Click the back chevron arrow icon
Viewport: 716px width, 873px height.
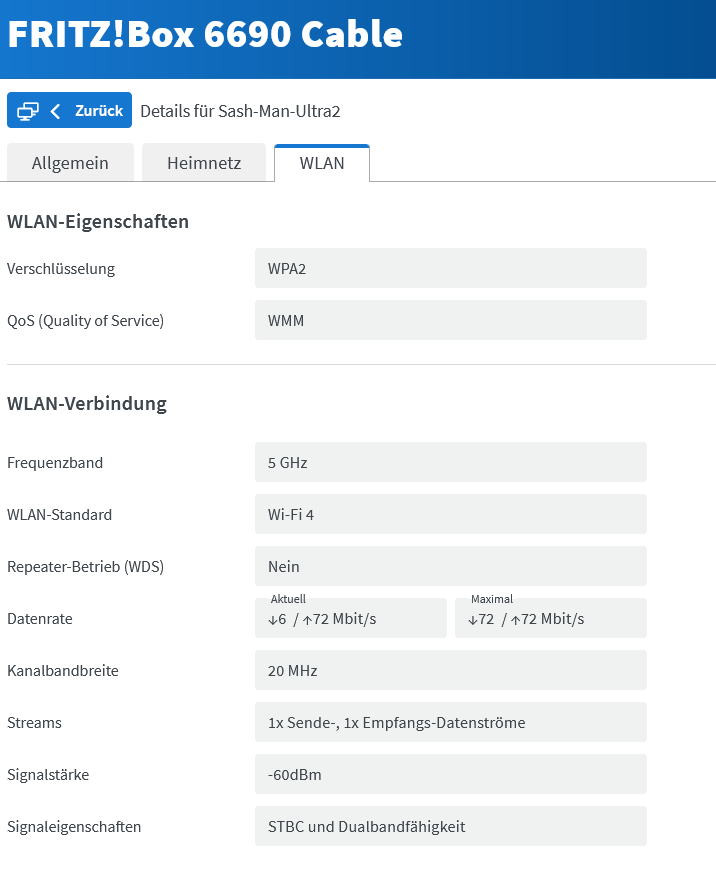tap(55, 111)
